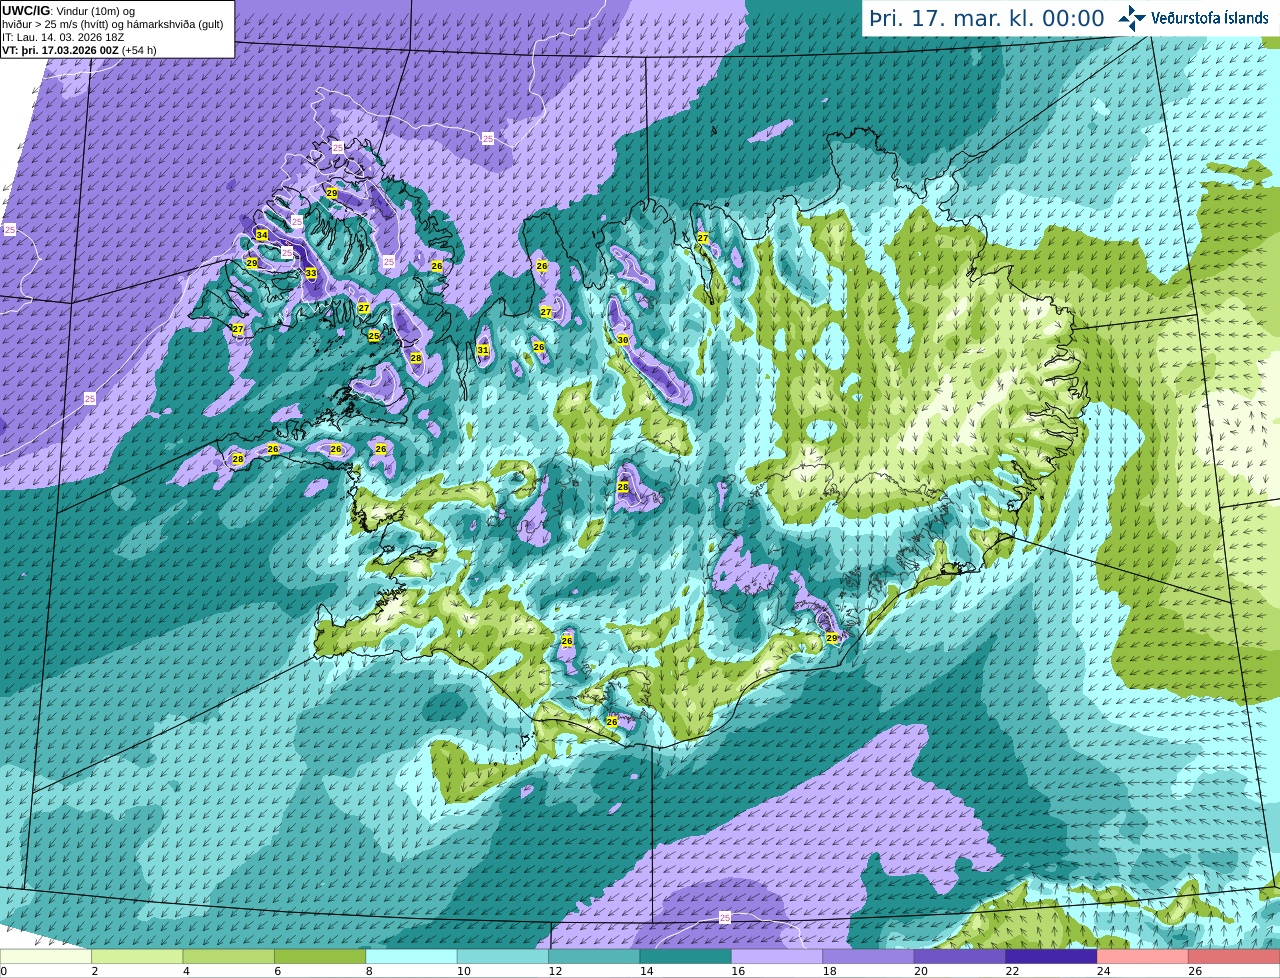Click the legend scale value 24
The image size is (1280, 978).
[x=1103, y=971]
